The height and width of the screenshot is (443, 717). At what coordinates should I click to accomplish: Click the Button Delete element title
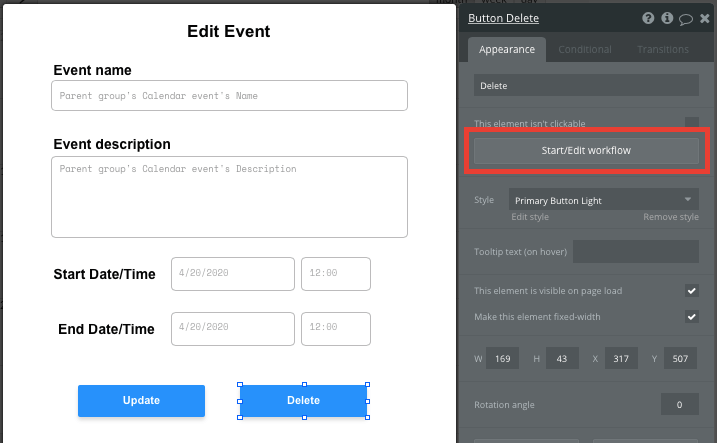[x=503, y=18]
